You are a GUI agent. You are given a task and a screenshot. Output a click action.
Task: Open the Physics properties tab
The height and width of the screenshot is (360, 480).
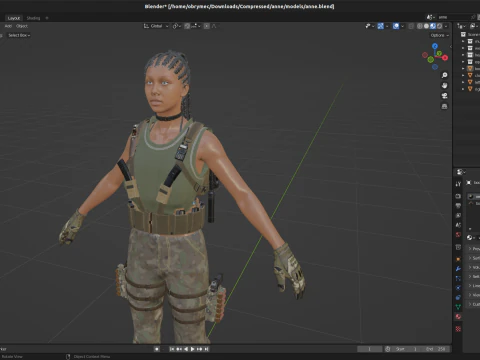458,288
